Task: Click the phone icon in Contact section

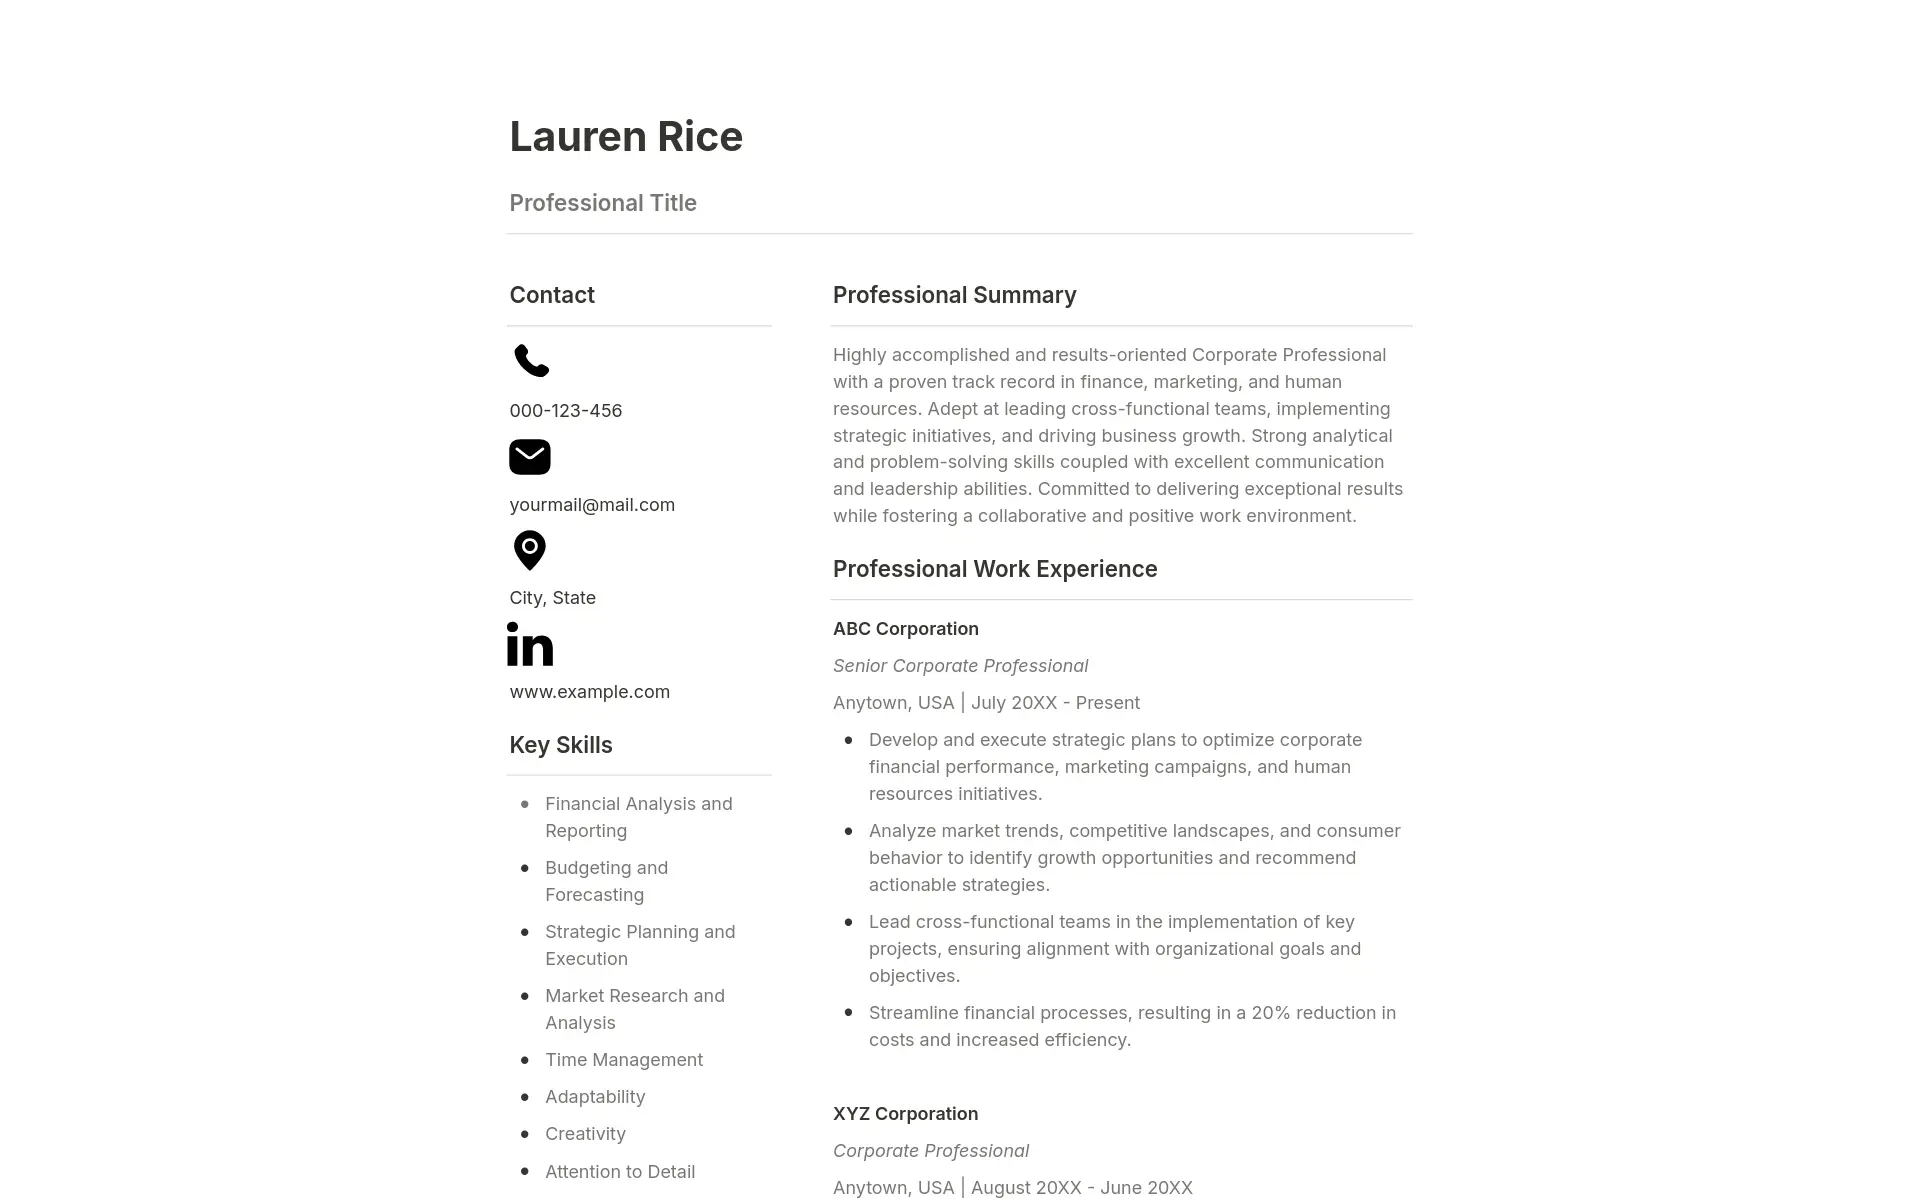Action: pyautogui.click(x=530, y=361)
